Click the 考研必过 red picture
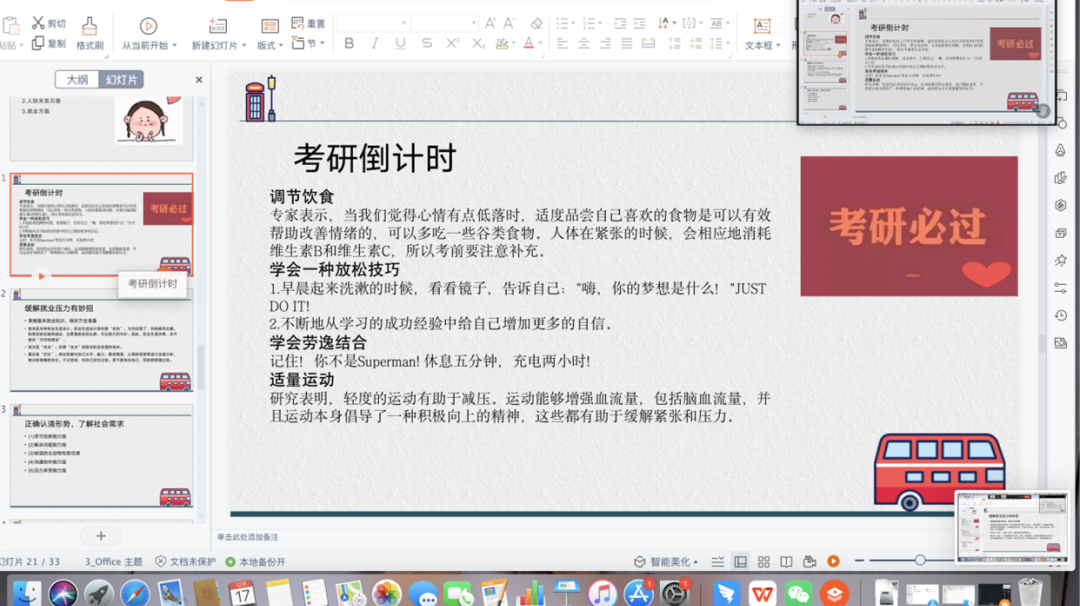The height and width of the screenshot is (606, 1080). 908,226
